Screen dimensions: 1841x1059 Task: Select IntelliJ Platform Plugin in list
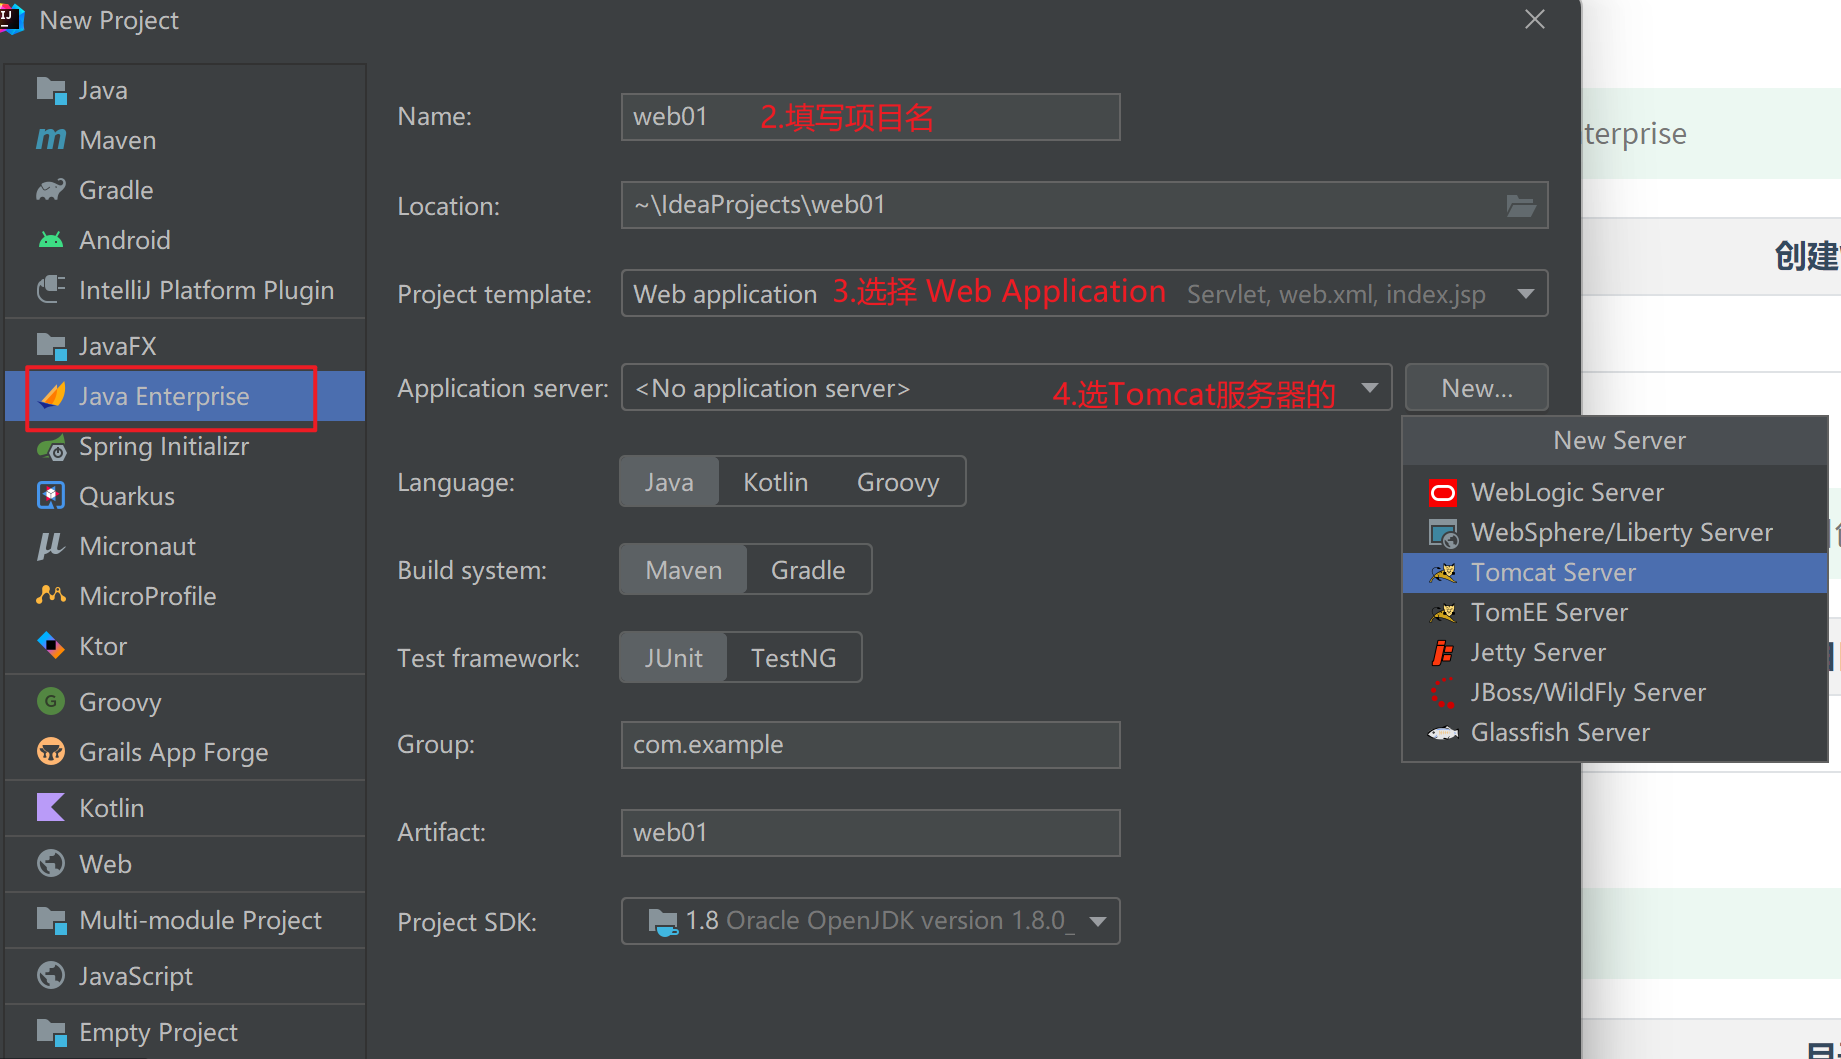tap(186, 290)
